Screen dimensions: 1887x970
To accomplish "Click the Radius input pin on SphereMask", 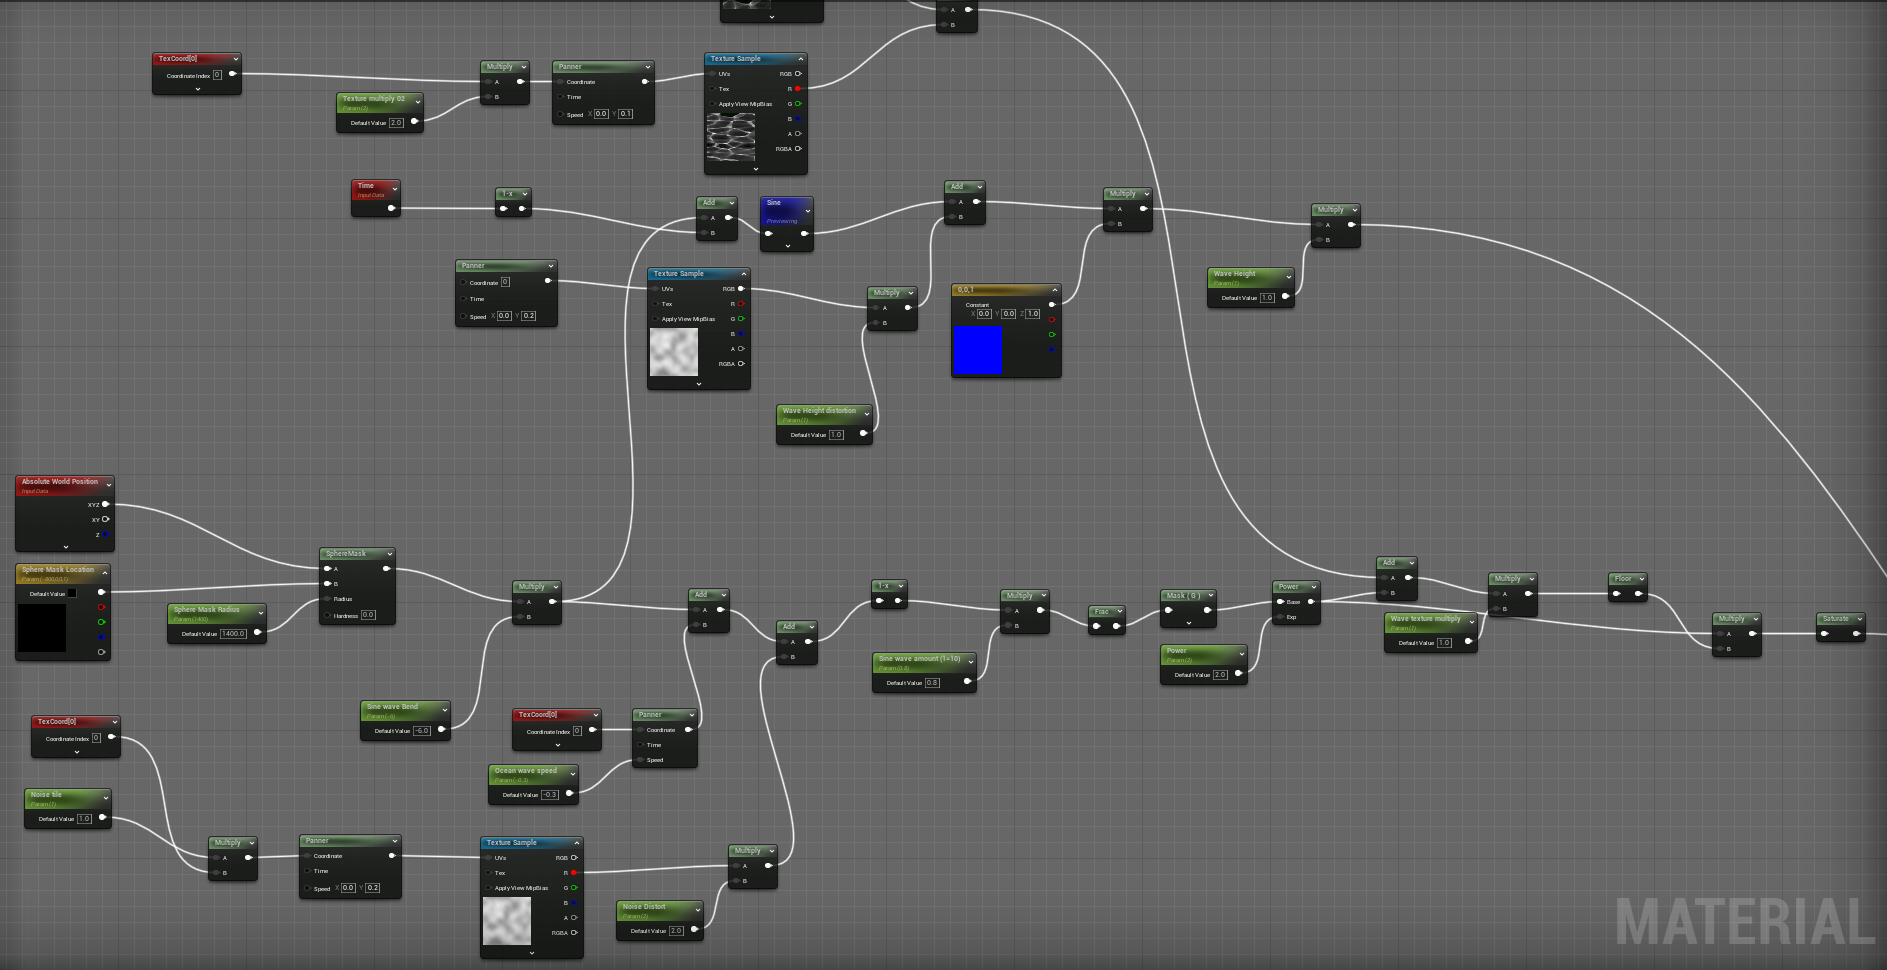I will click(x=327, y=599).
